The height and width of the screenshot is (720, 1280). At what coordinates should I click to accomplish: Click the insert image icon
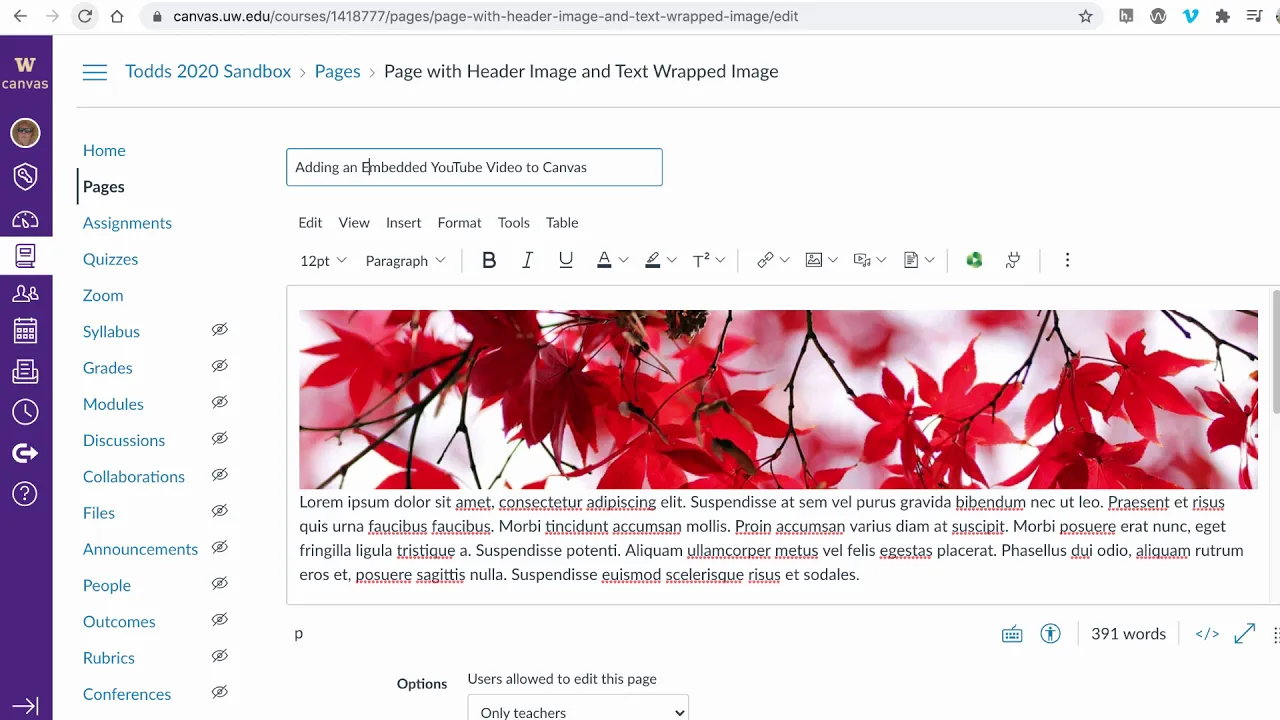tap(814, 260)
